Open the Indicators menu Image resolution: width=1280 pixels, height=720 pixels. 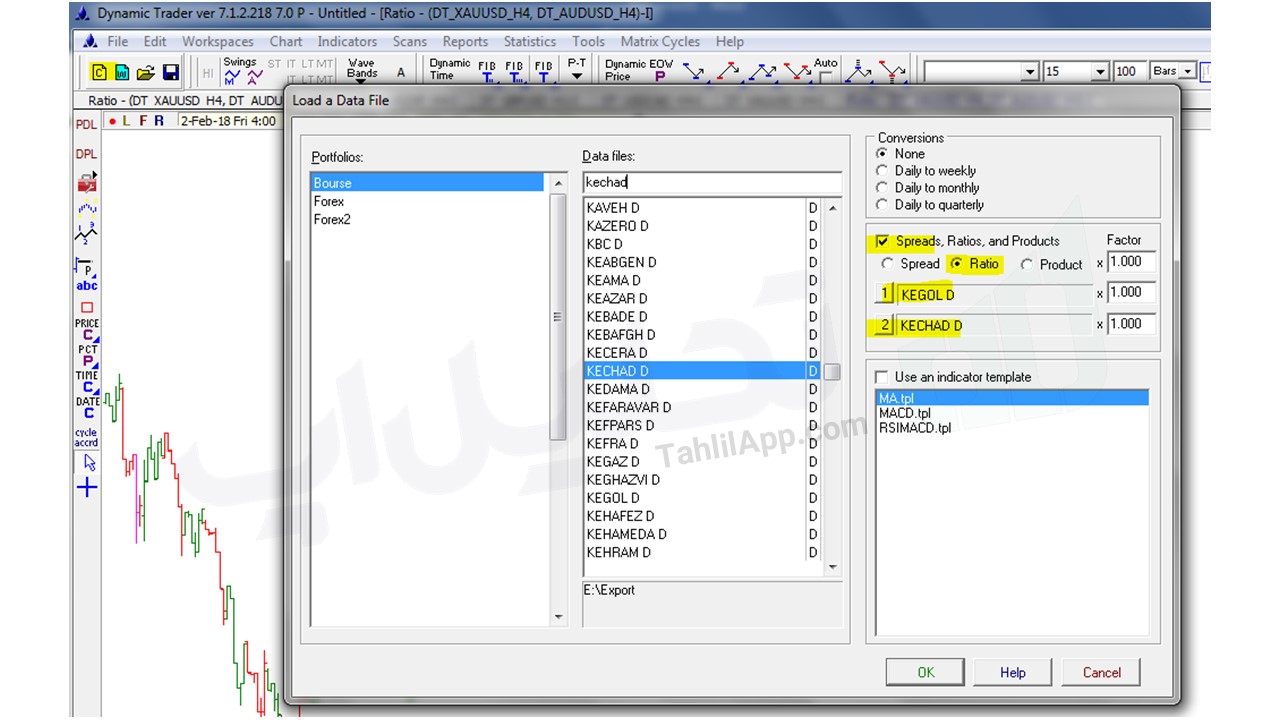[347, 41]
